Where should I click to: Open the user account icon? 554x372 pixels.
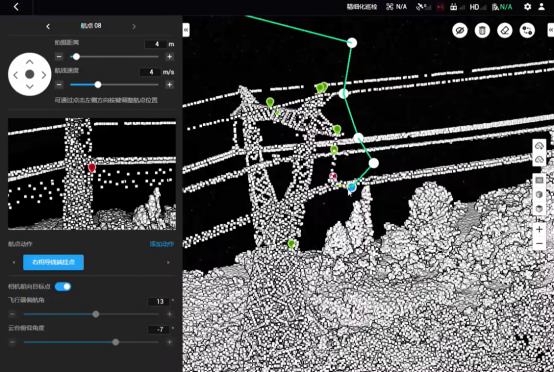tap(541, 7)
